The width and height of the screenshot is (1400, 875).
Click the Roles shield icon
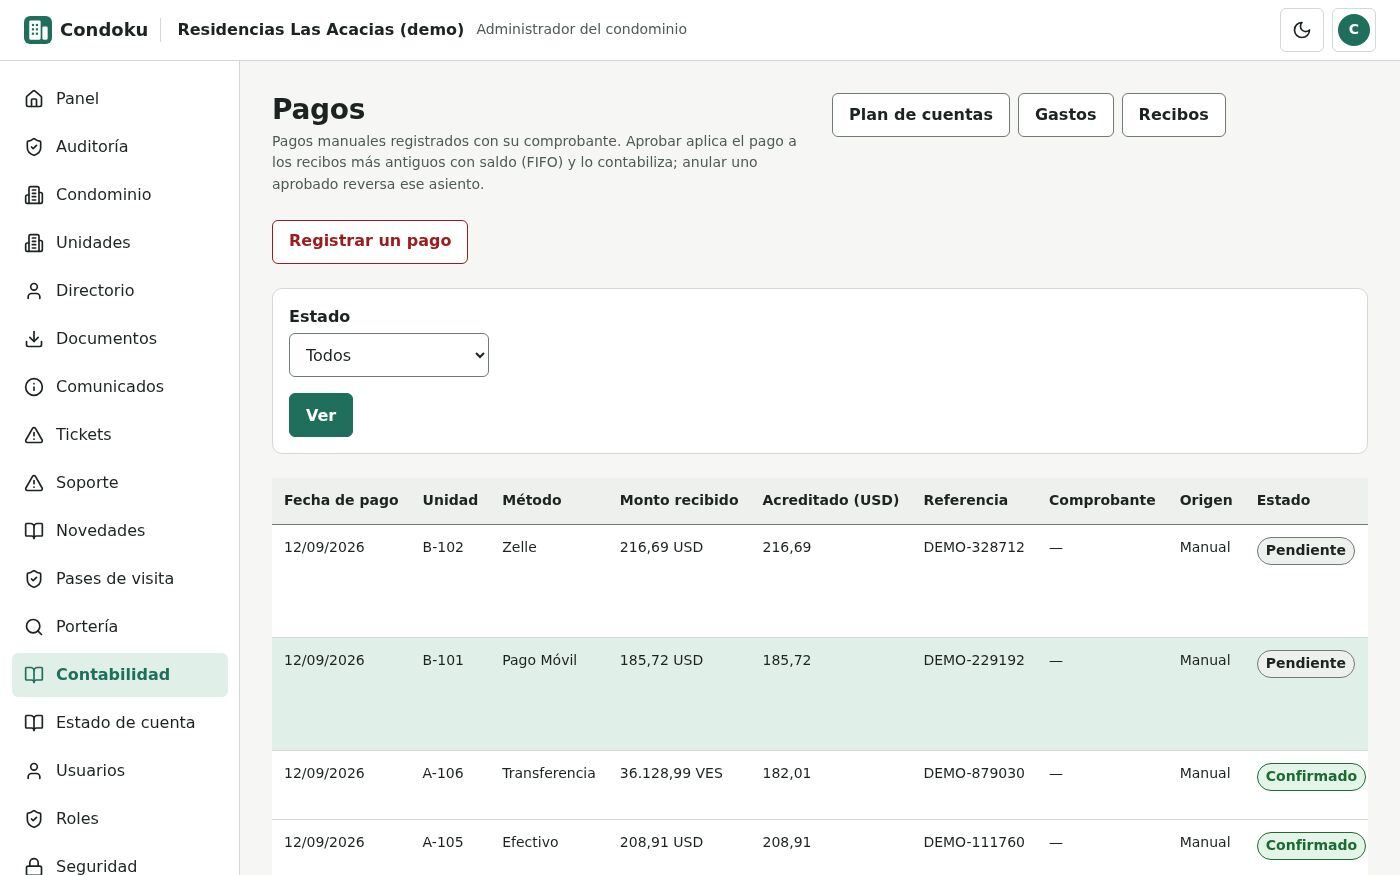[34, 818]
